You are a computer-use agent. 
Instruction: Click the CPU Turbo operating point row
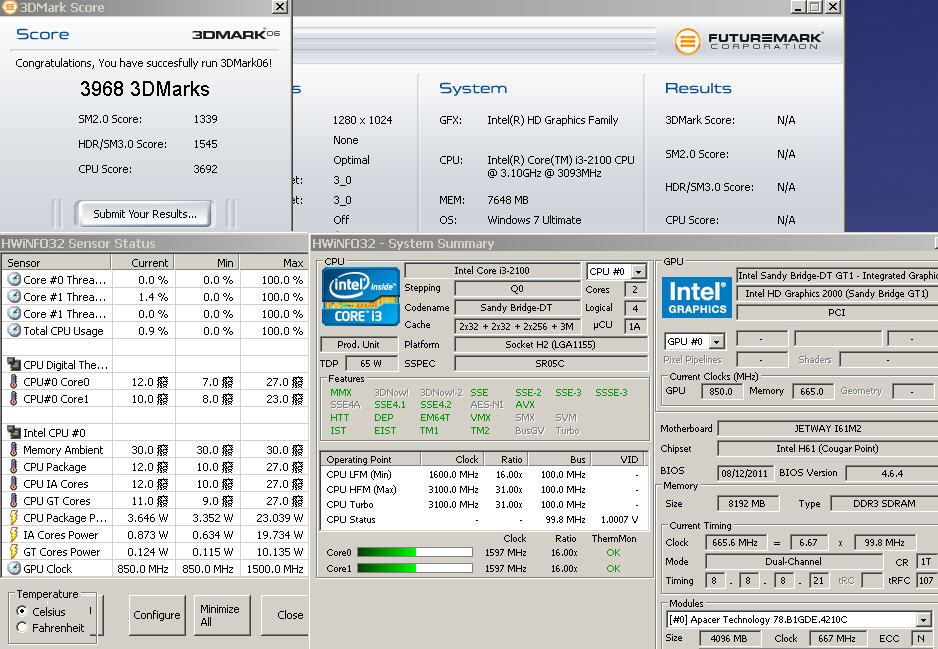point(485,504)
